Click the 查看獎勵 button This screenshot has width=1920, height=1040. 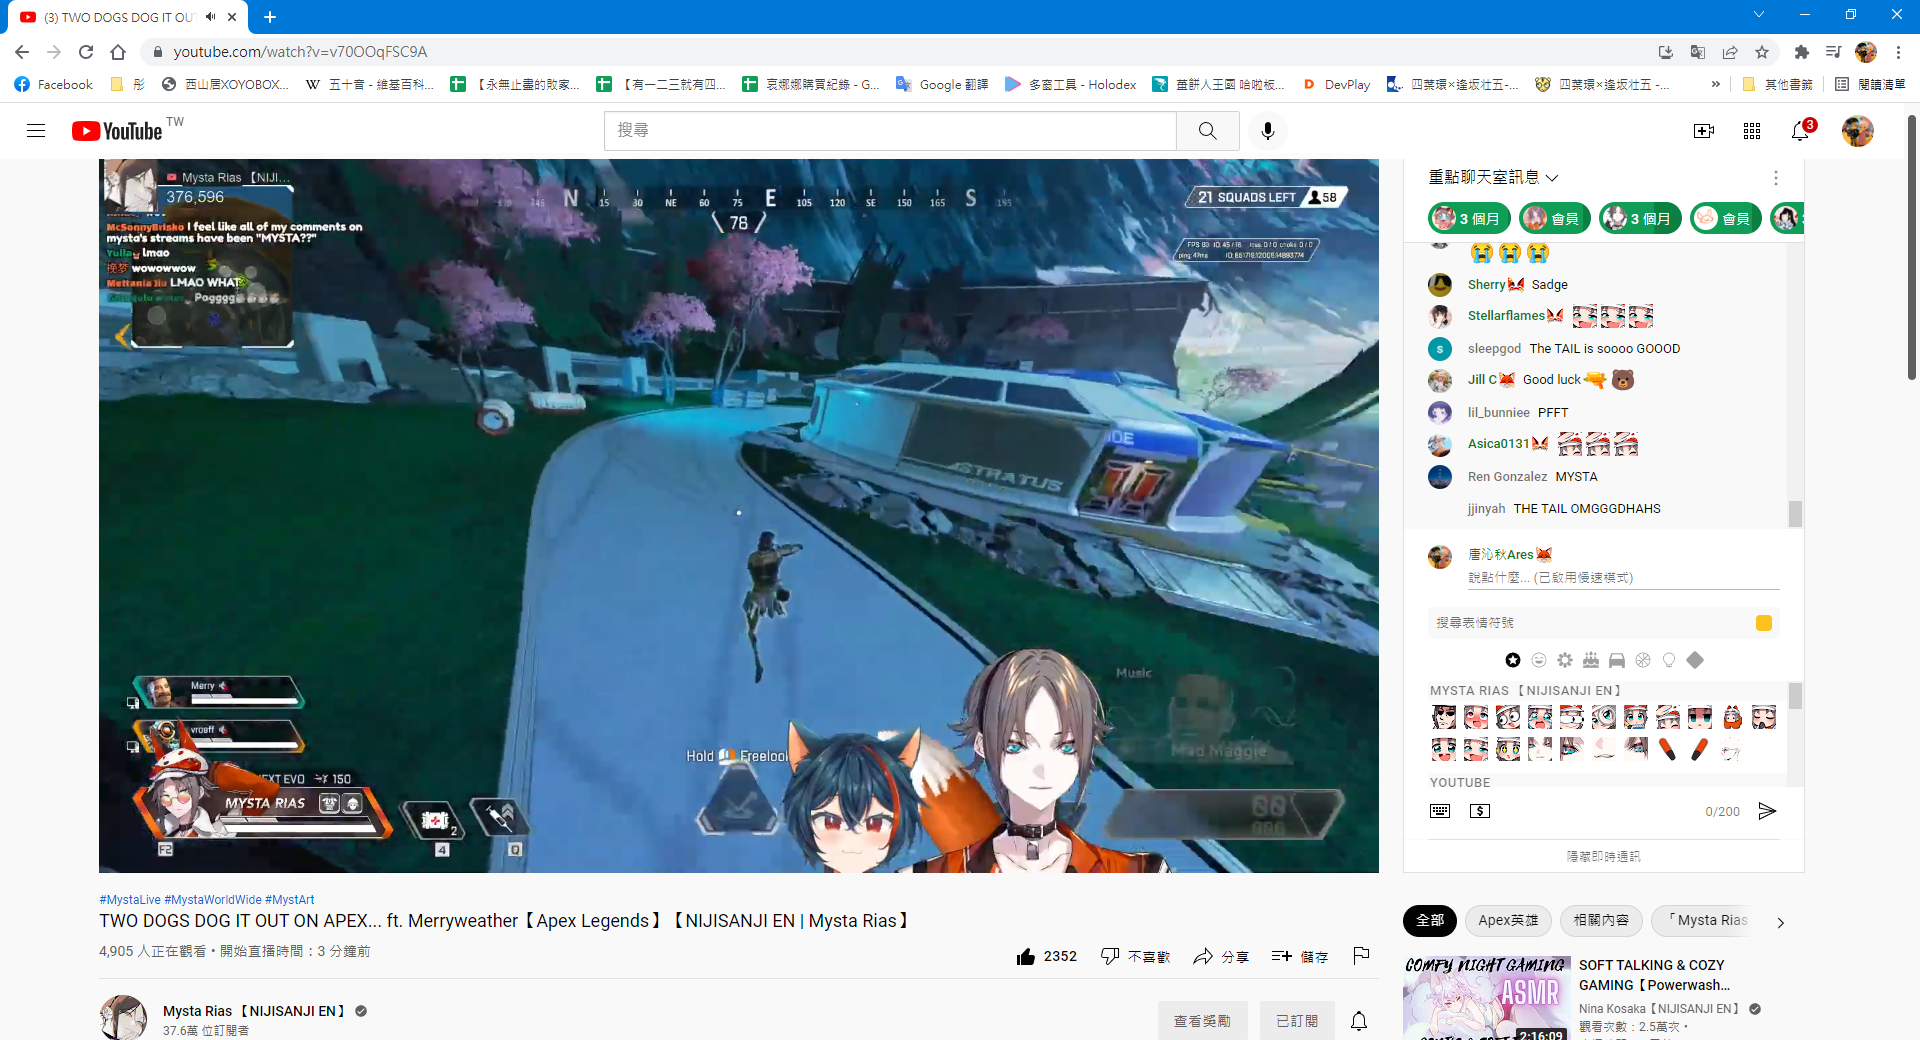(x=1203, y=1021)
